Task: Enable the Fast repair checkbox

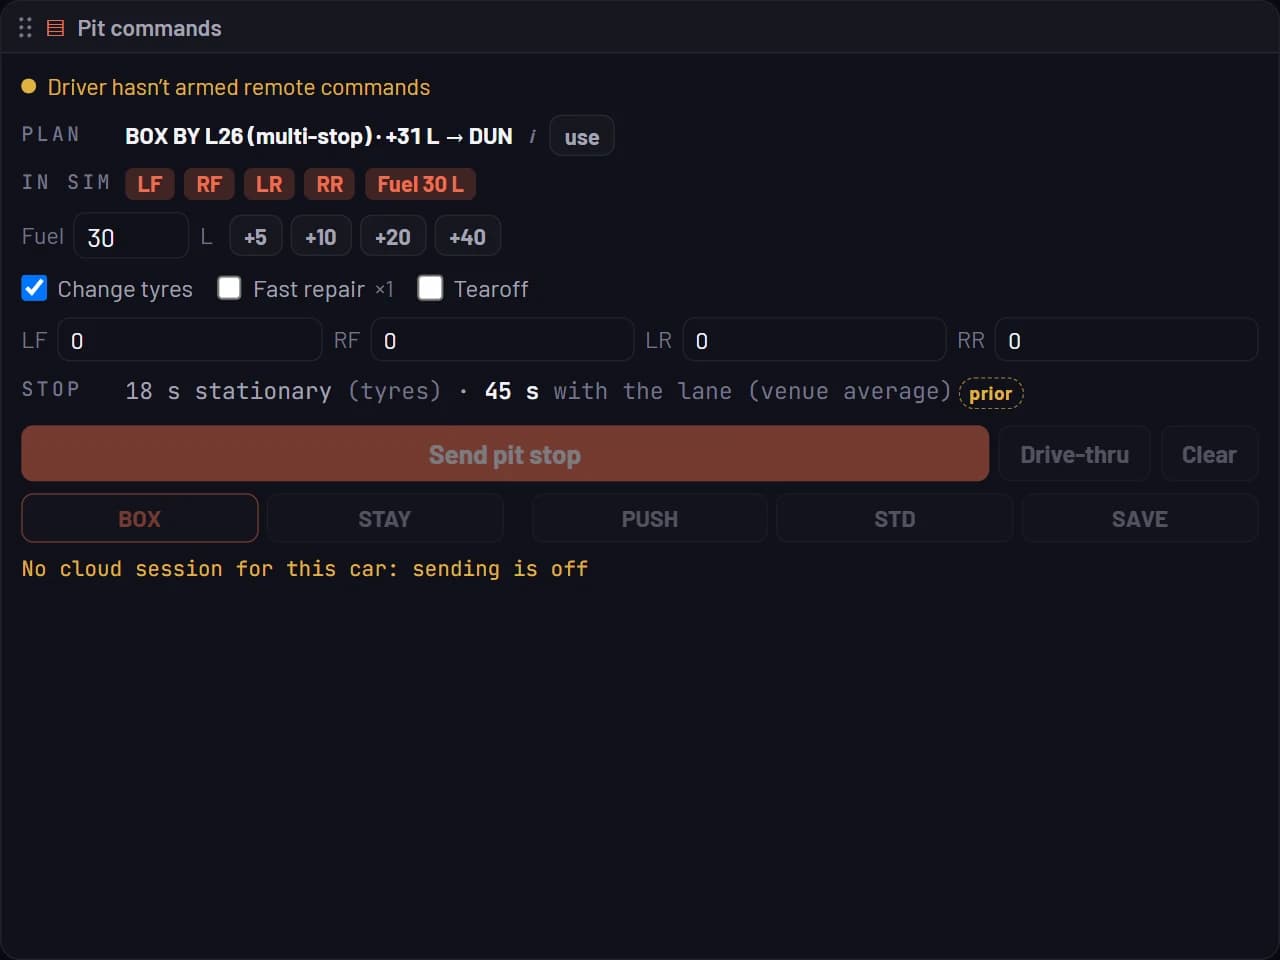Action: pos(229,288)
